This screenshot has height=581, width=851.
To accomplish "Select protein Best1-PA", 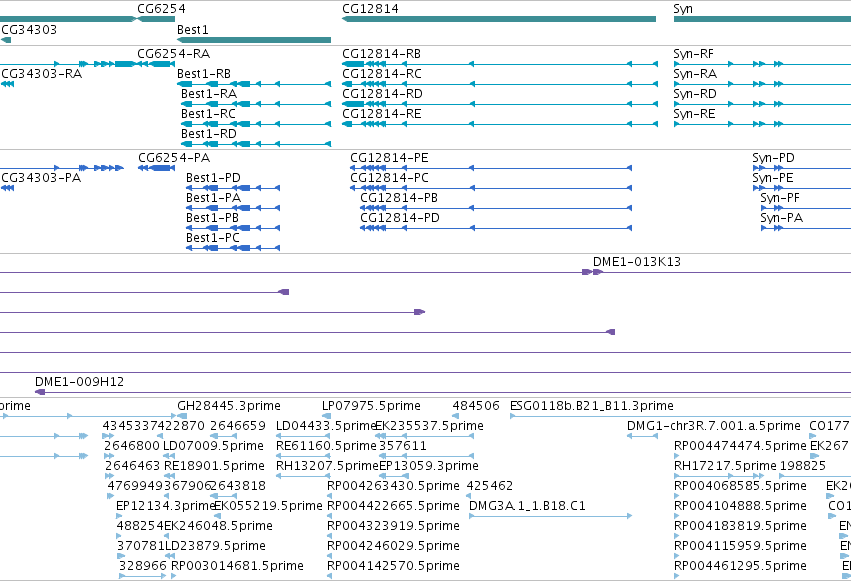I will (213, 198).
